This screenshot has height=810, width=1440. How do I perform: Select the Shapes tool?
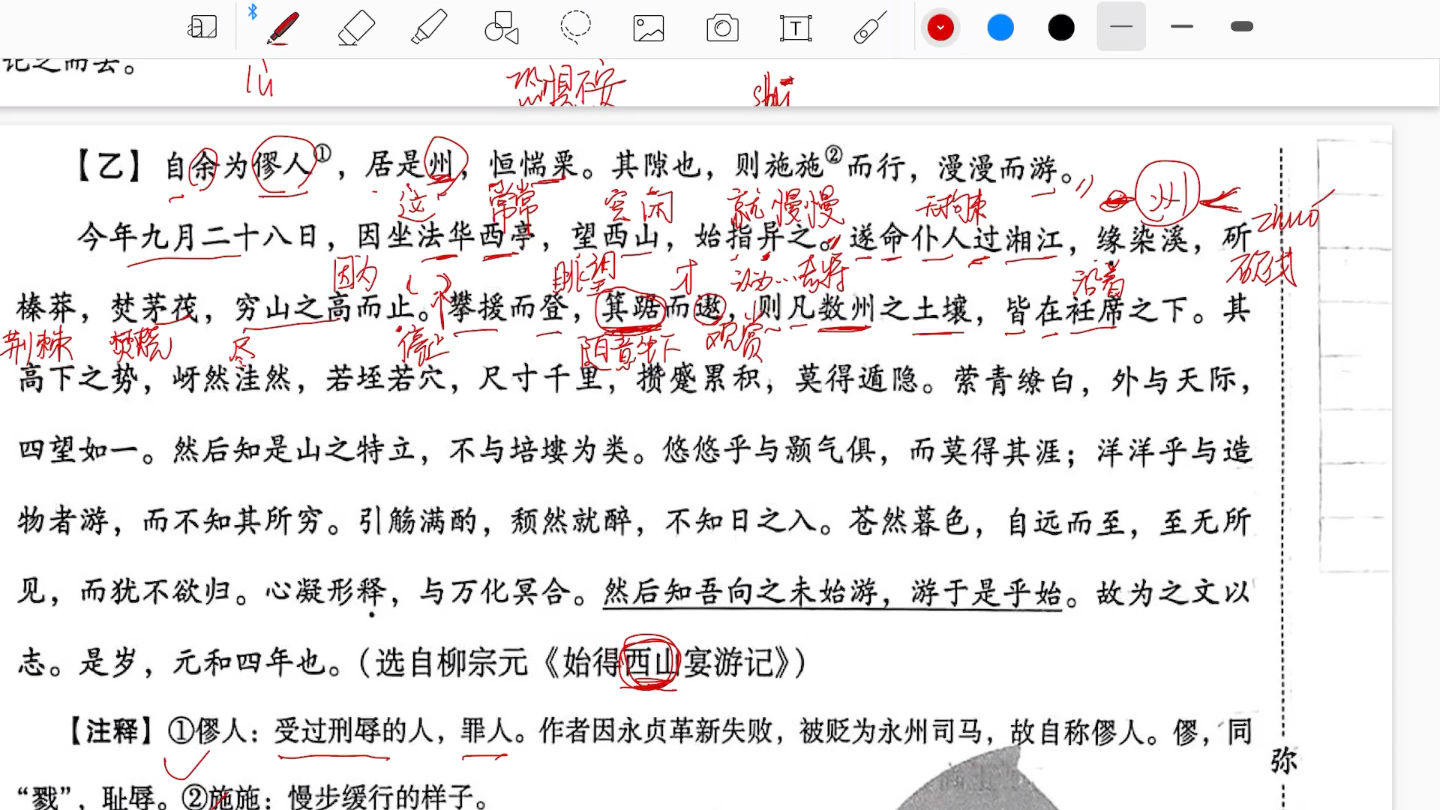tap(502, 27)
